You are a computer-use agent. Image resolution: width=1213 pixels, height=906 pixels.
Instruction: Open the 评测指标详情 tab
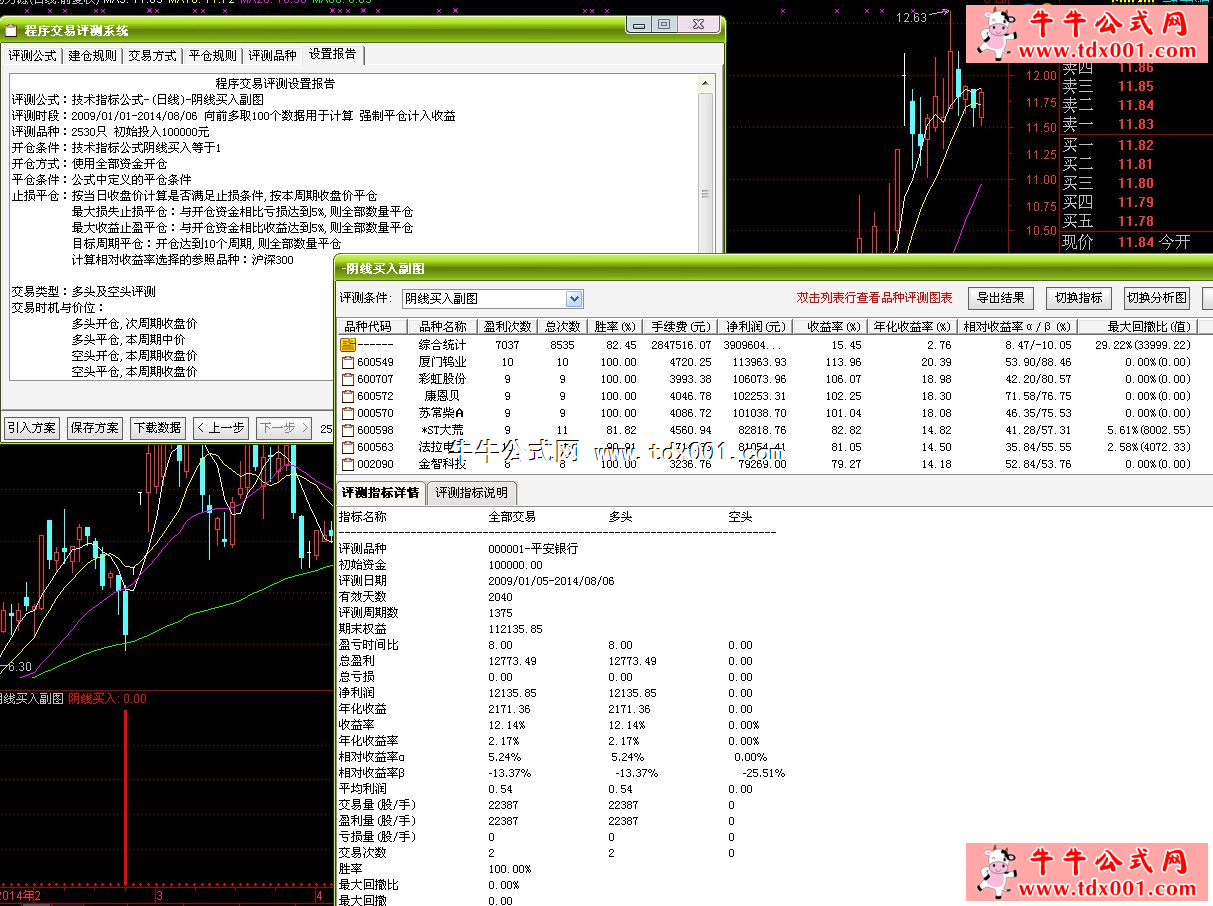[x=380, y=492]
